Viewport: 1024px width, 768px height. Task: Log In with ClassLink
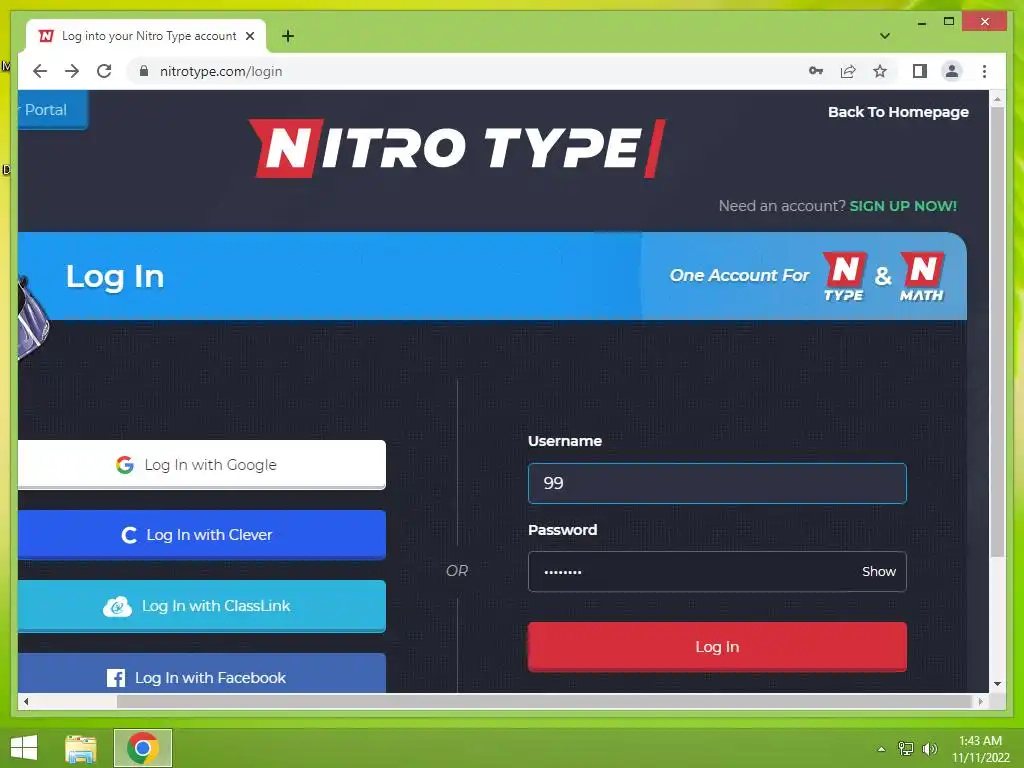pos(202,606)
